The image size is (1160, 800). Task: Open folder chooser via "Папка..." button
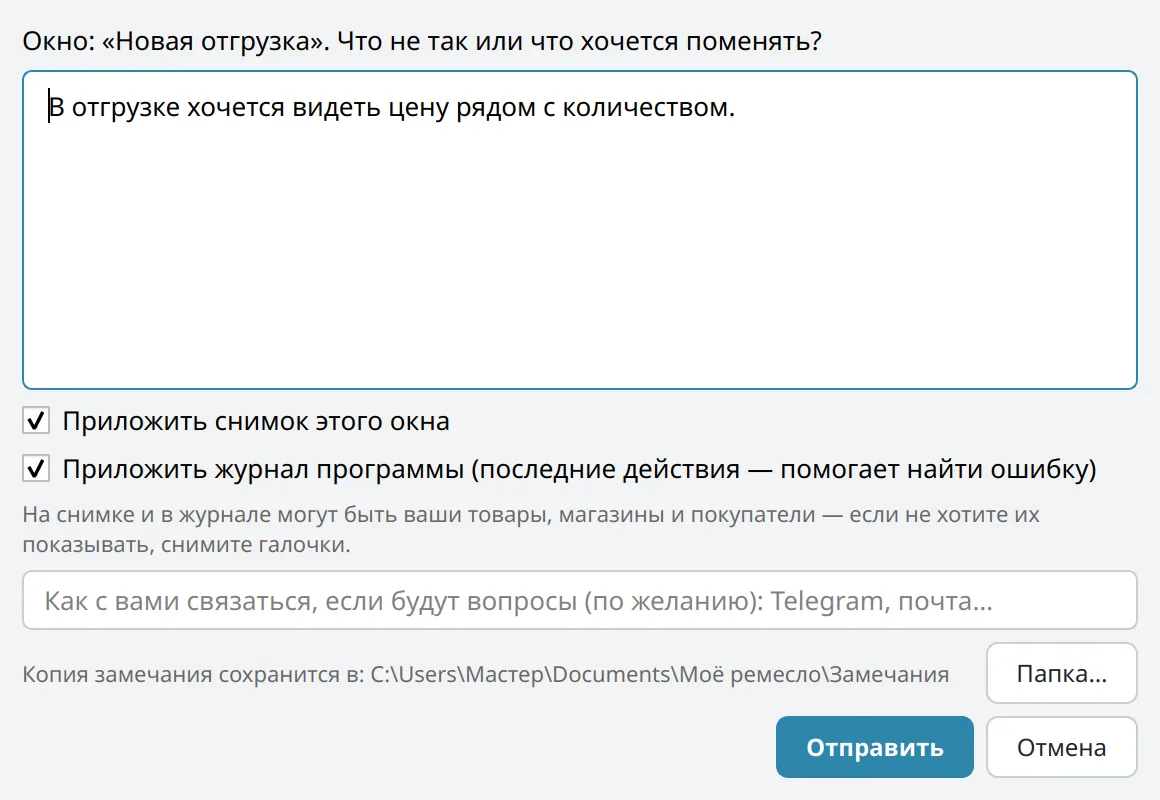coord(1062,673)
